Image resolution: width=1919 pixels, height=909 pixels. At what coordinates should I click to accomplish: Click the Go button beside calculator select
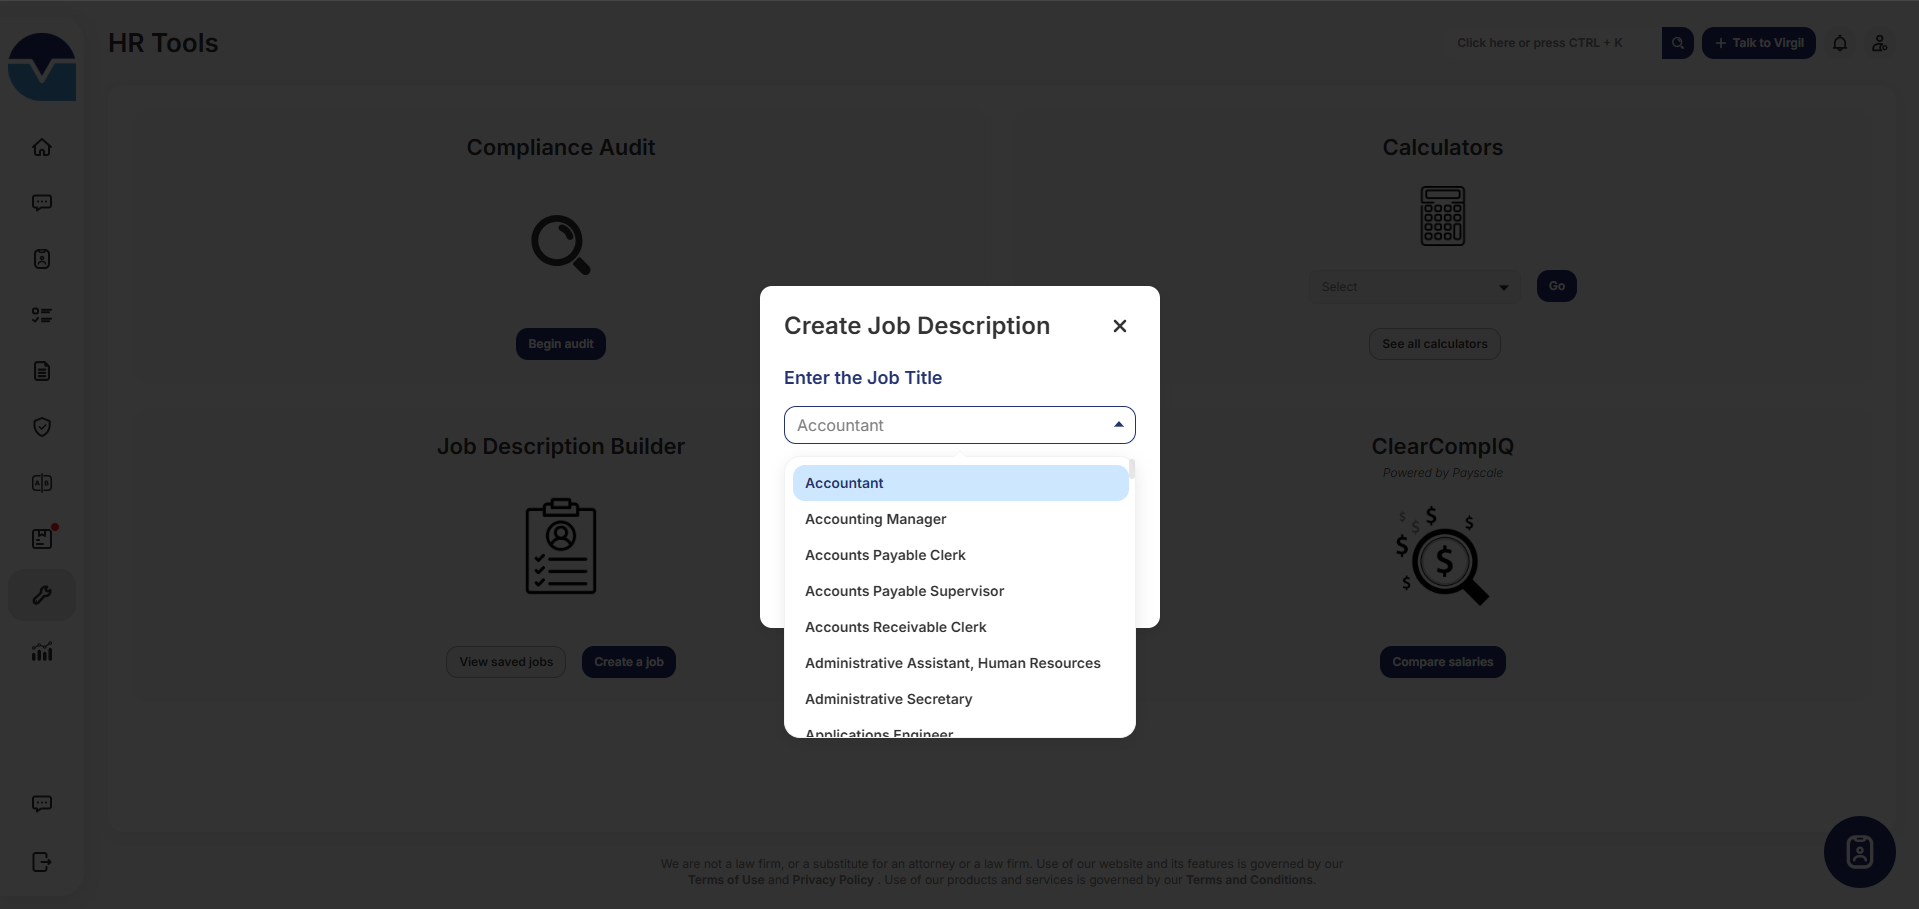1557,286
